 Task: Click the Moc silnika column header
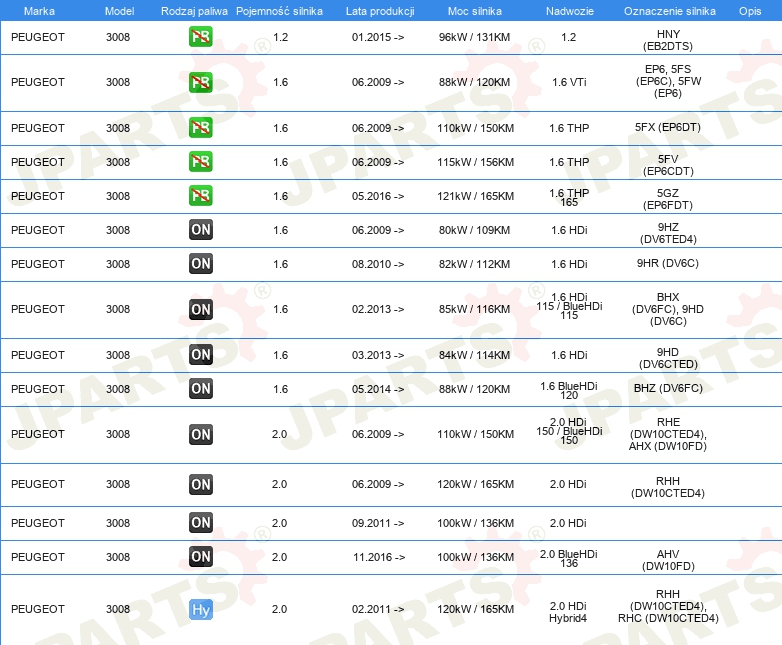click(474, 11)
